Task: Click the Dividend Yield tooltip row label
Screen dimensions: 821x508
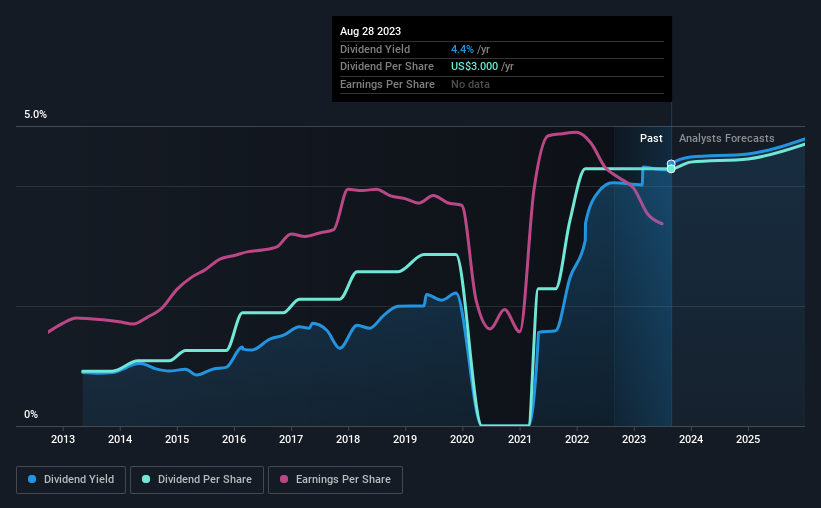Action: click(x=375, y=49)
